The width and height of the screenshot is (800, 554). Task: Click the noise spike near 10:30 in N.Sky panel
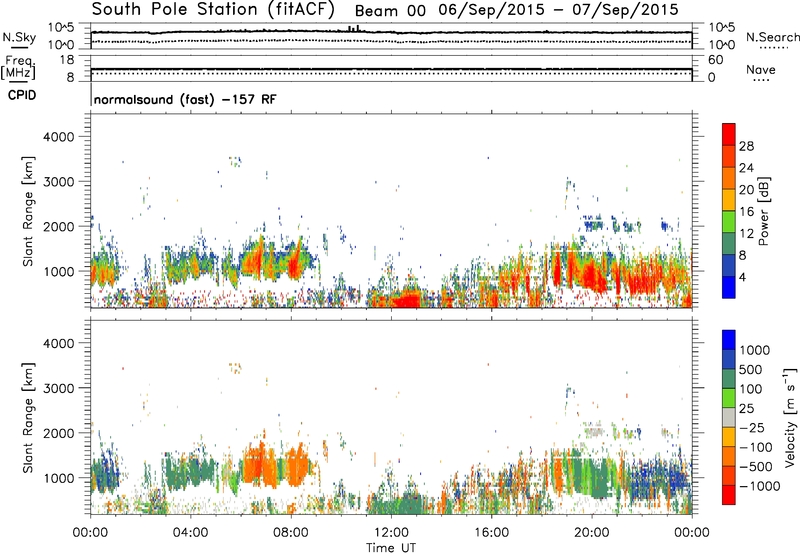354,28
